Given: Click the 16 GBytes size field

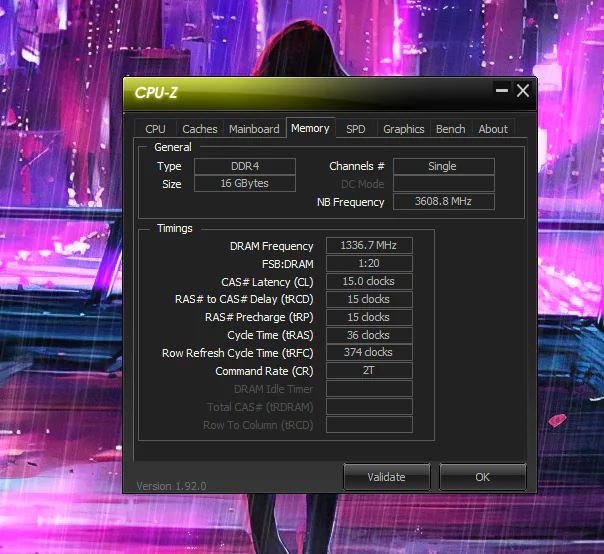Looking at the screenshot, I should coord(245,183).
